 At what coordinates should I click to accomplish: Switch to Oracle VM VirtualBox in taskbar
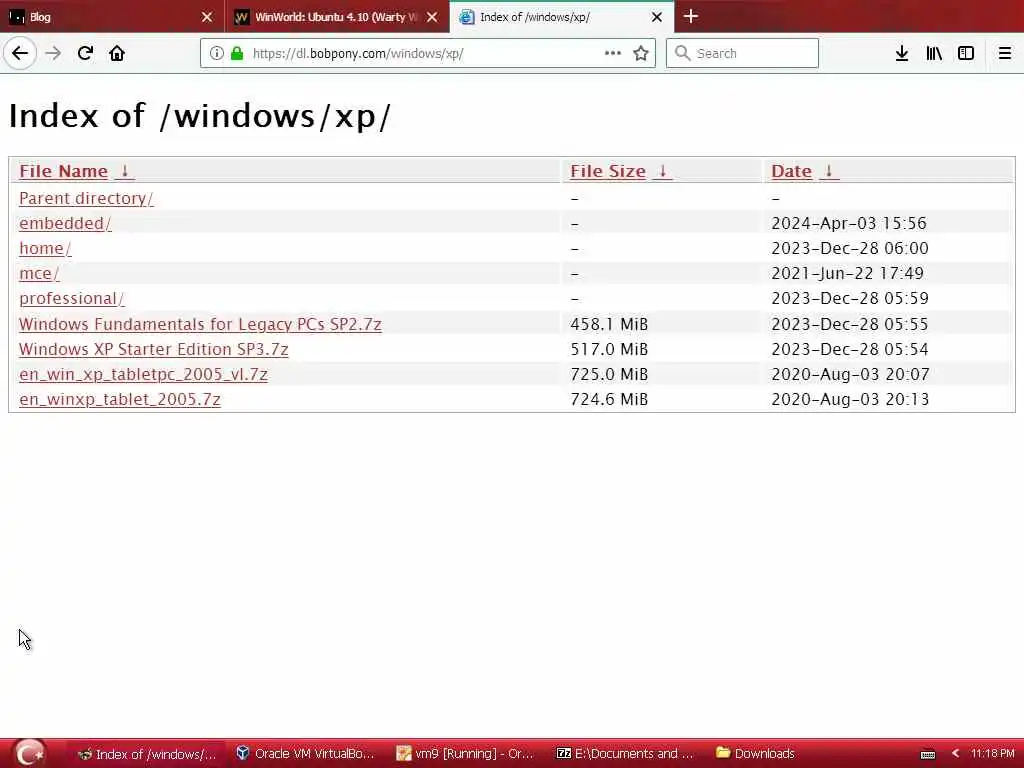[306, 754]
